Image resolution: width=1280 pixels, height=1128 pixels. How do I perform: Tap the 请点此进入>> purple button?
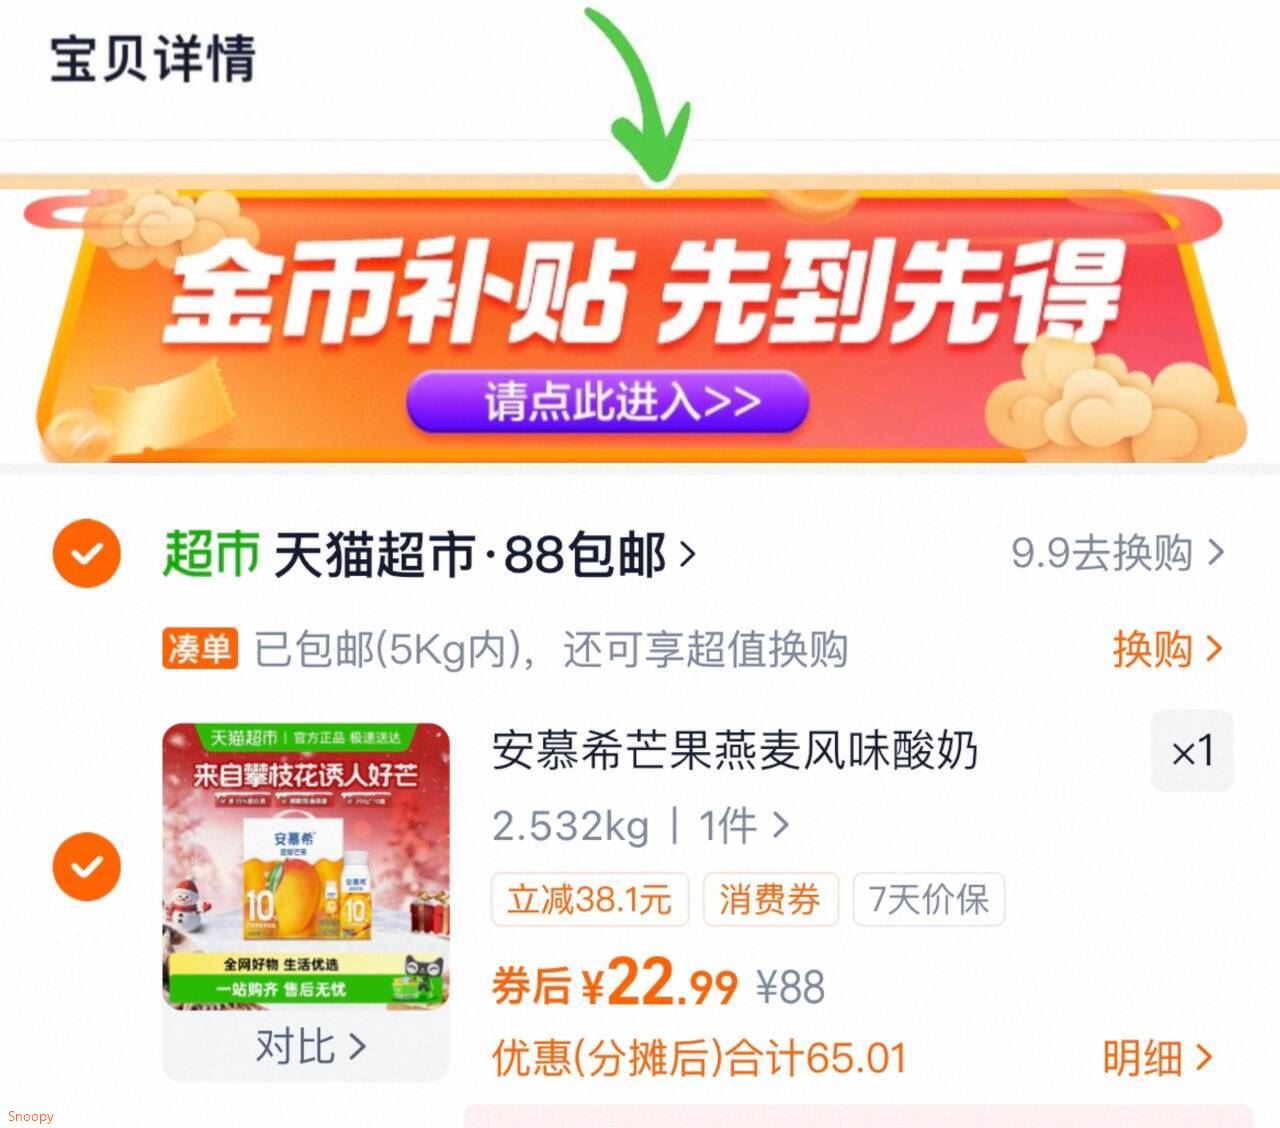pos(607,402)
